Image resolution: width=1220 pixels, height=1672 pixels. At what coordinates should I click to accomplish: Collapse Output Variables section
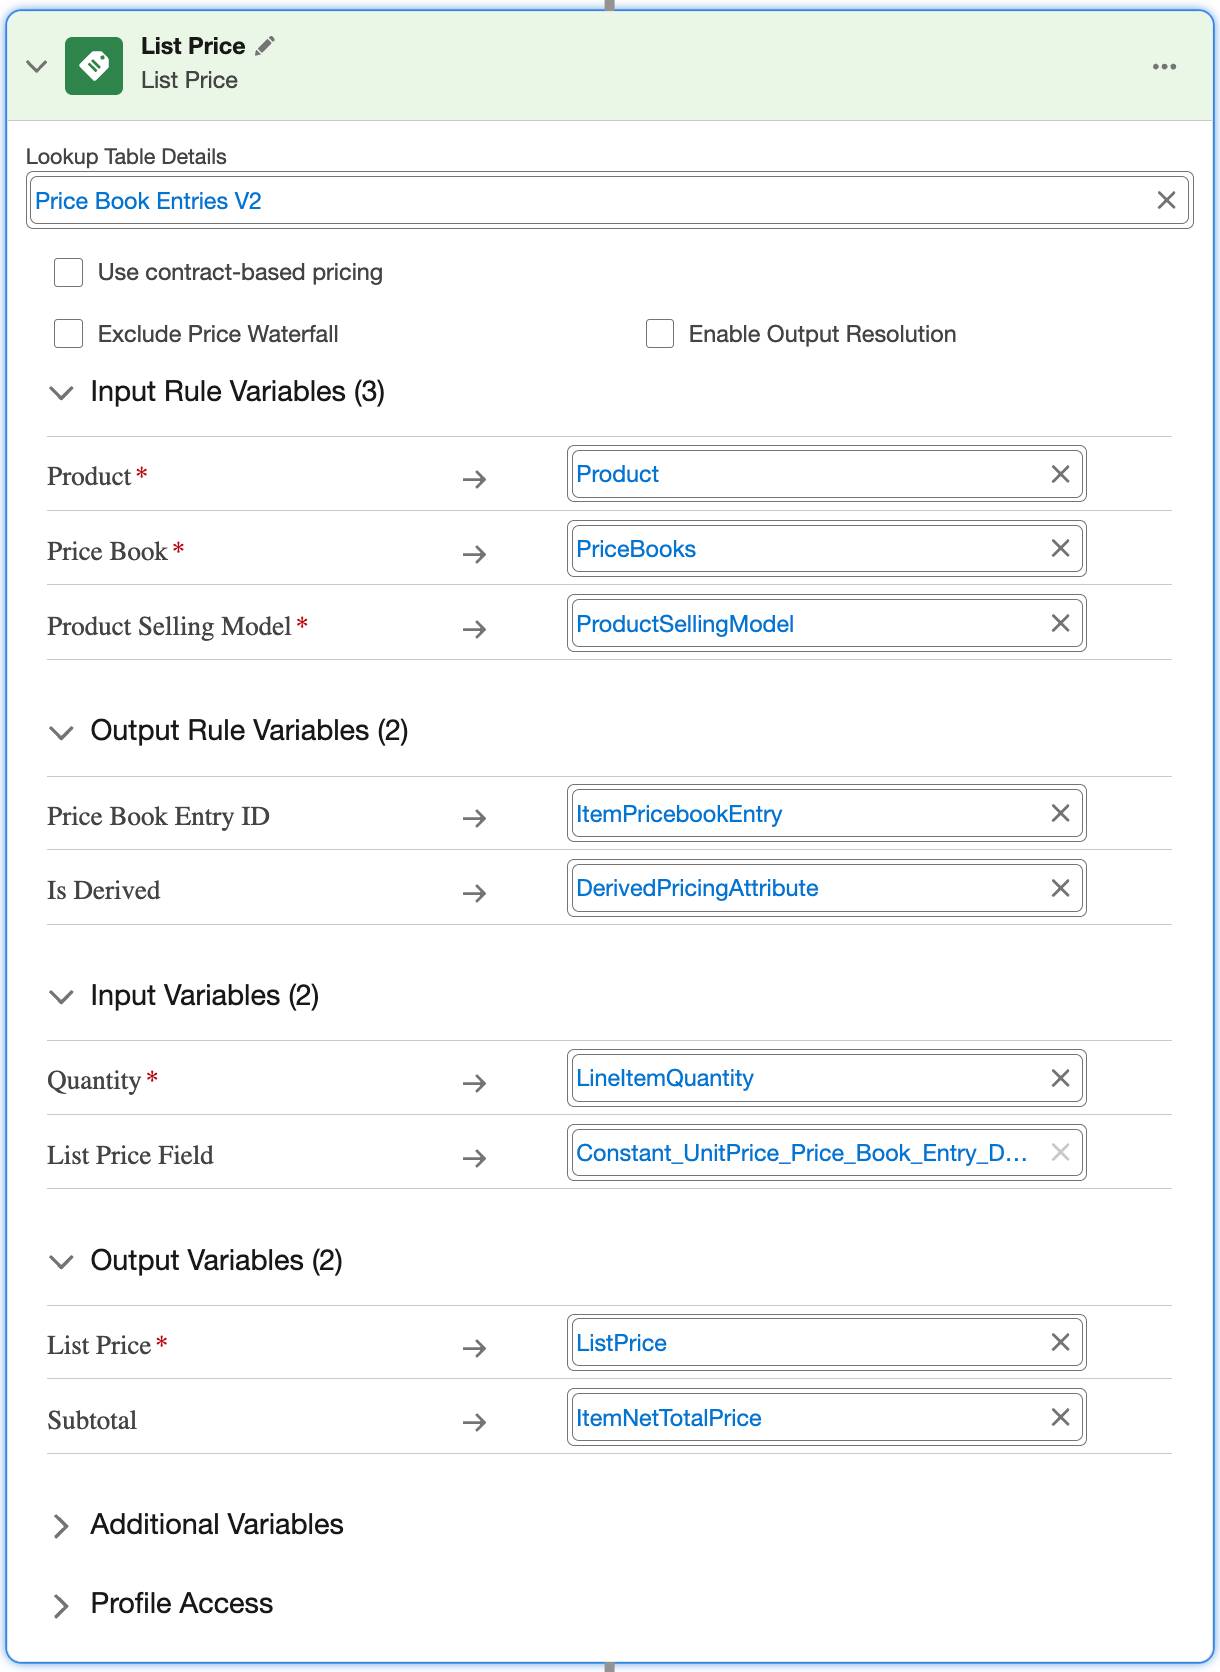point(61,1262)
